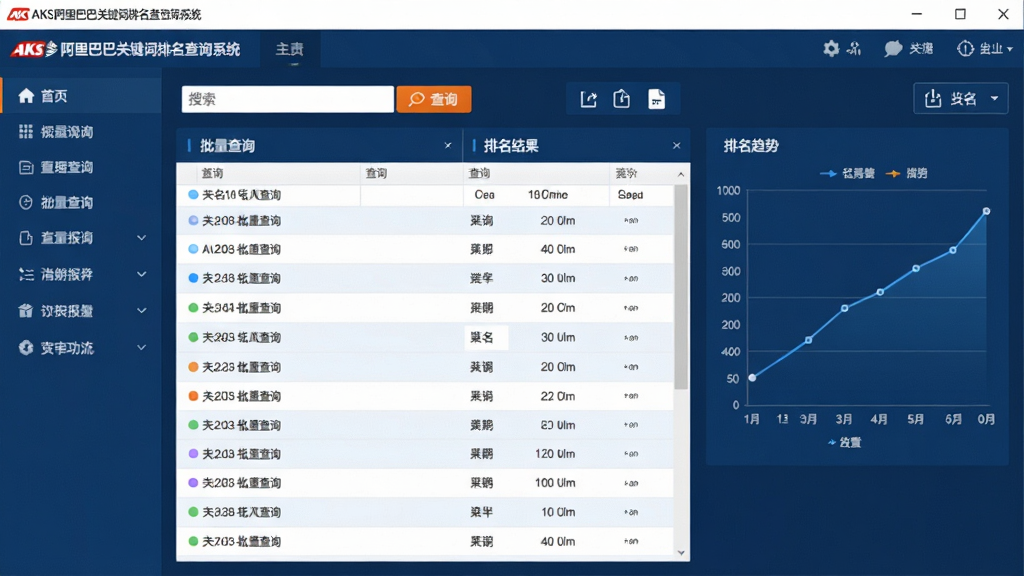
Task: Click the purple dot in the 120 row
Action: point(193,453)
